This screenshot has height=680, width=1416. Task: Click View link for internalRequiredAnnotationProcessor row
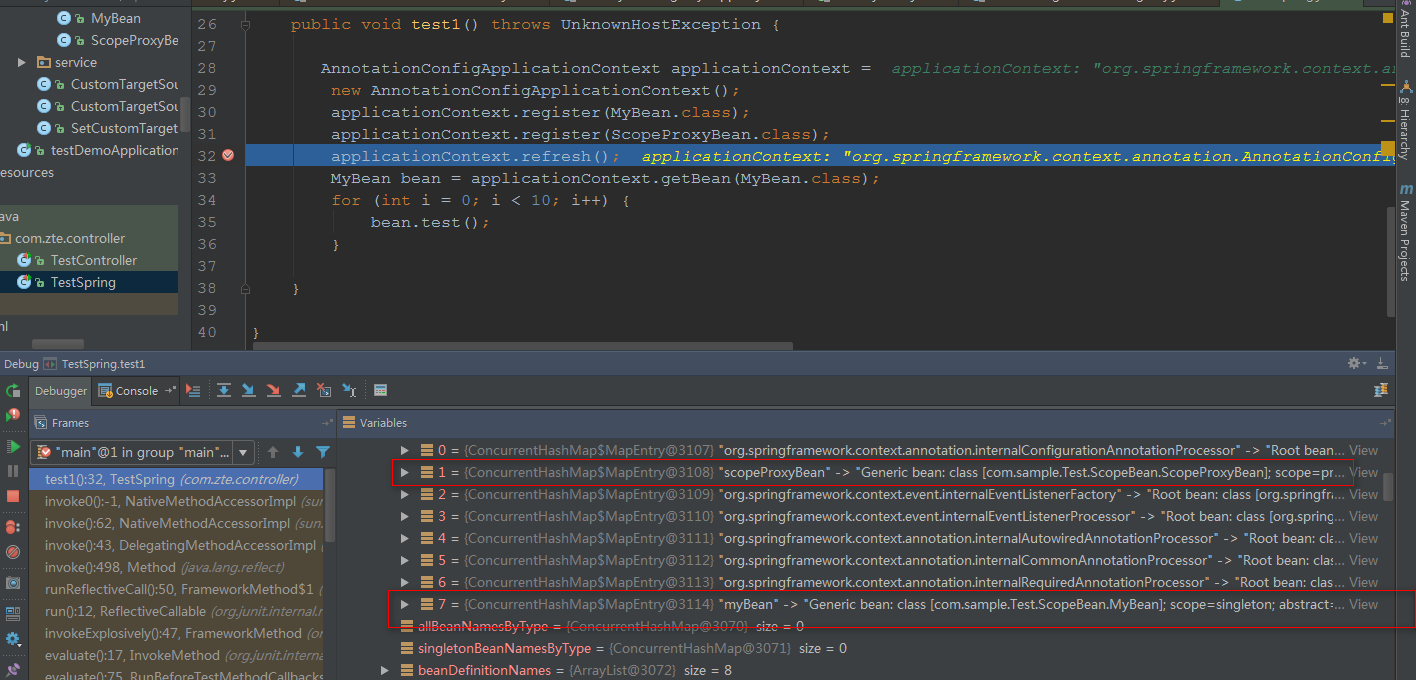coord(1363,583)
